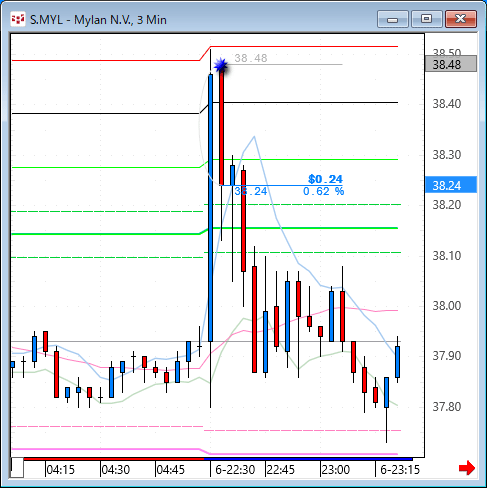Viewport: 487px width, 488px height.
Task: Click the 38.10 price scale label
Action: pyautogui.click(x=447, y=256)
